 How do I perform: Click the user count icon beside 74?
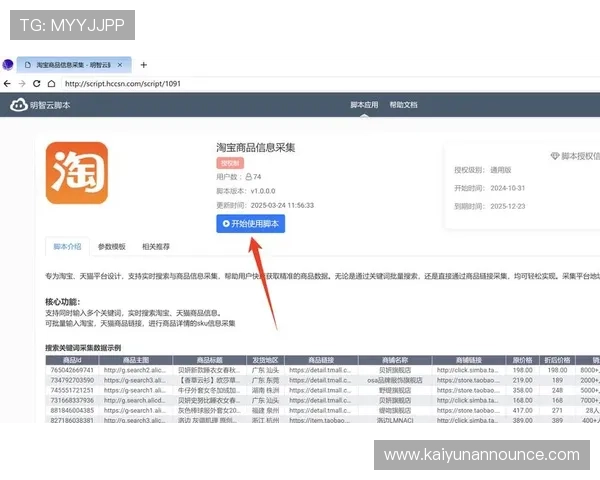coord(249,177)
